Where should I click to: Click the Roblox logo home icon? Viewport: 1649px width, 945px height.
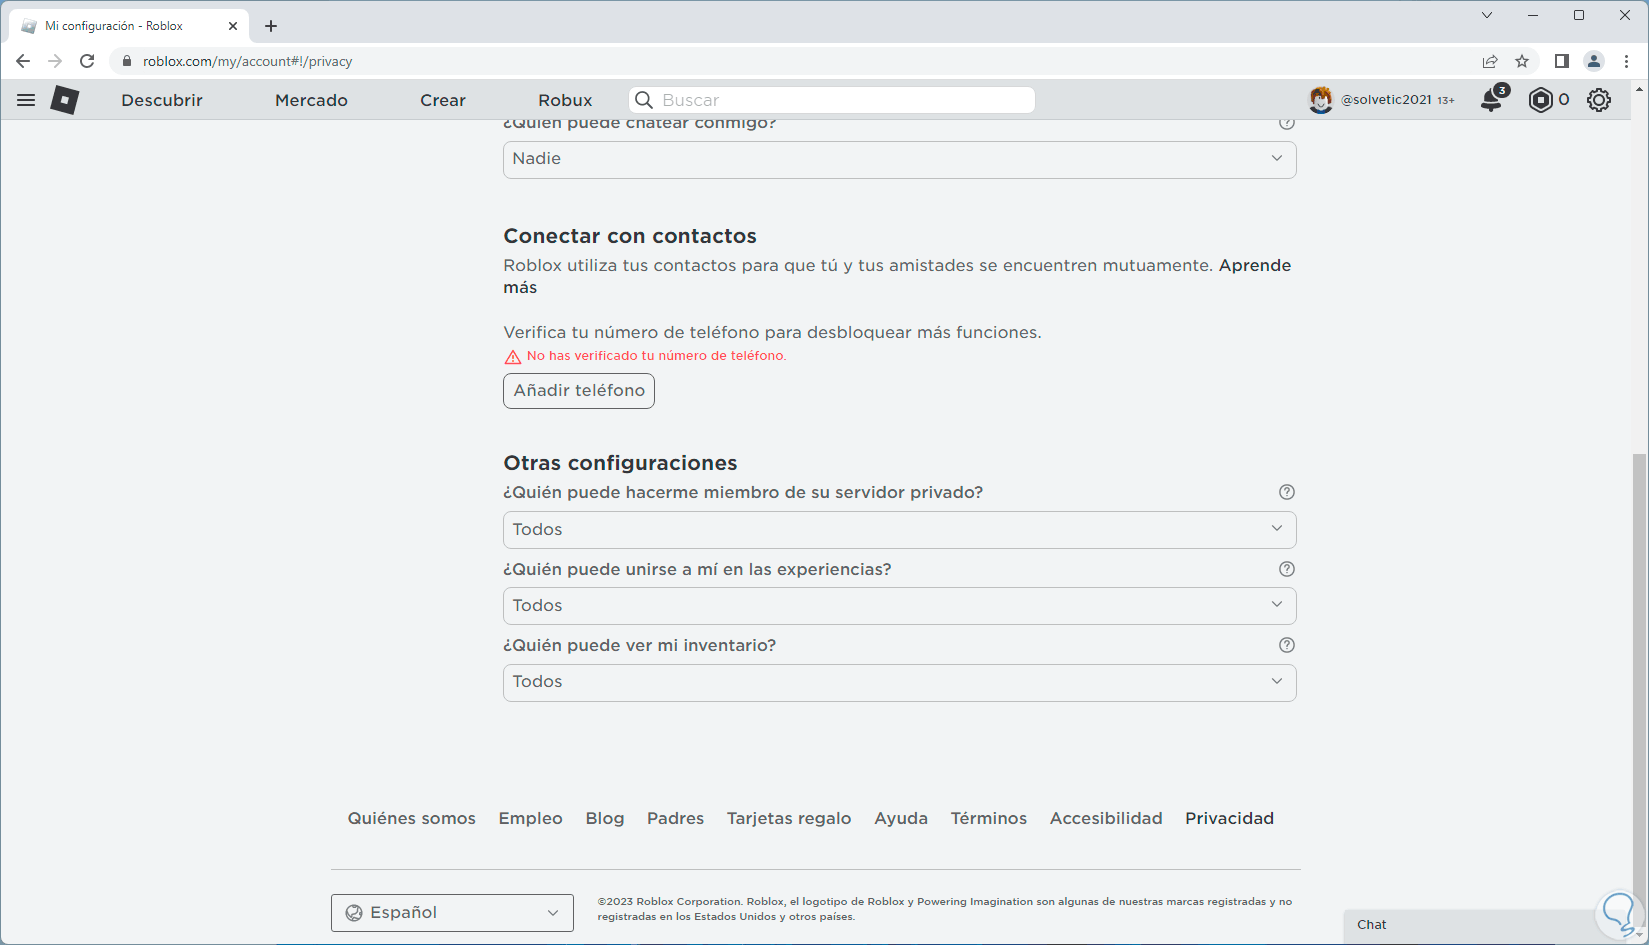click(65, 100)
